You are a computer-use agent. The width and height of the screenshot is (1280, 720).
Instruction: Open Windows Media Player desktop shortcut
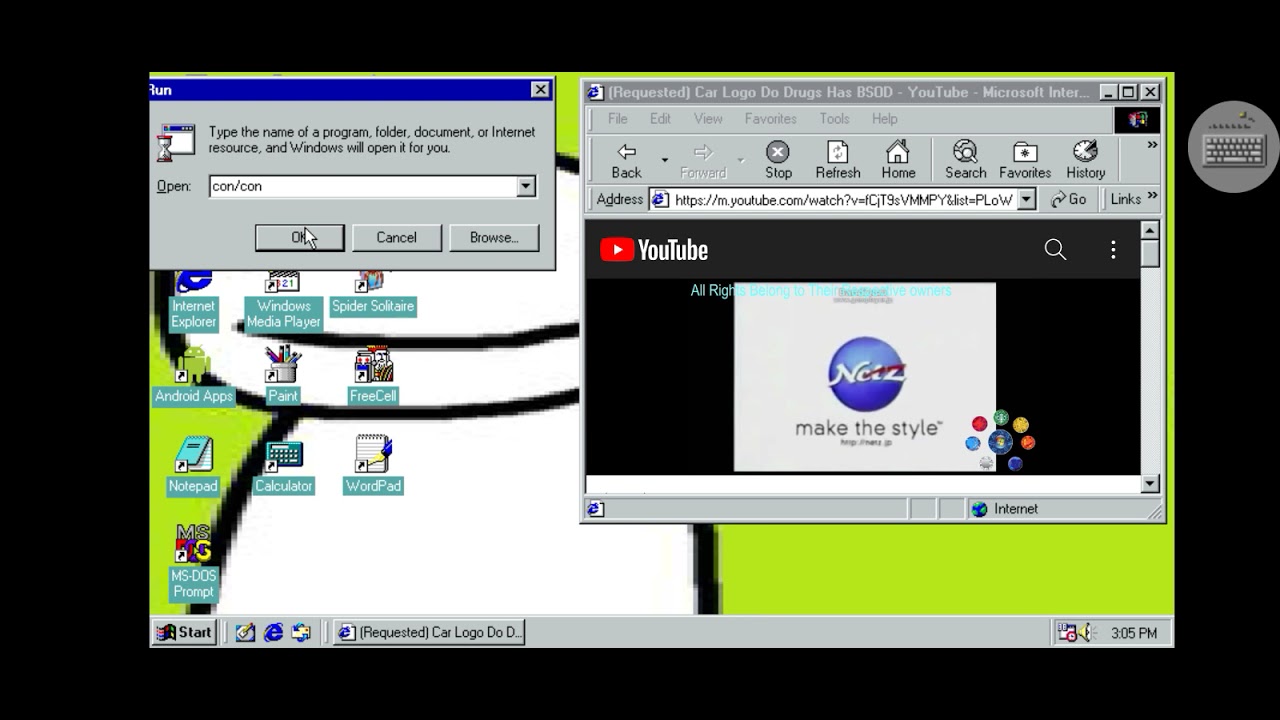click(283, 299)
